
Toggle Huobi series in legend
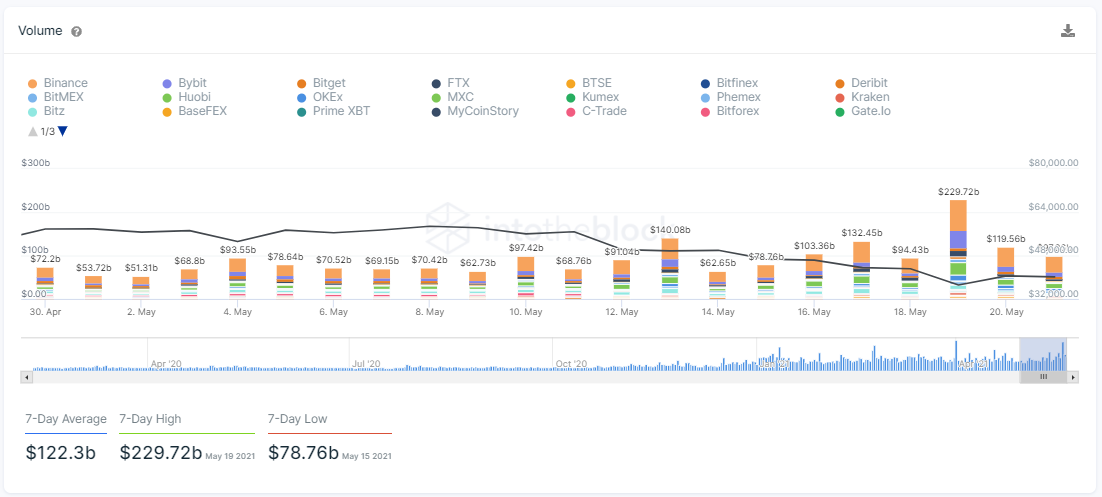pyautogui.click(x=186, y=97)
